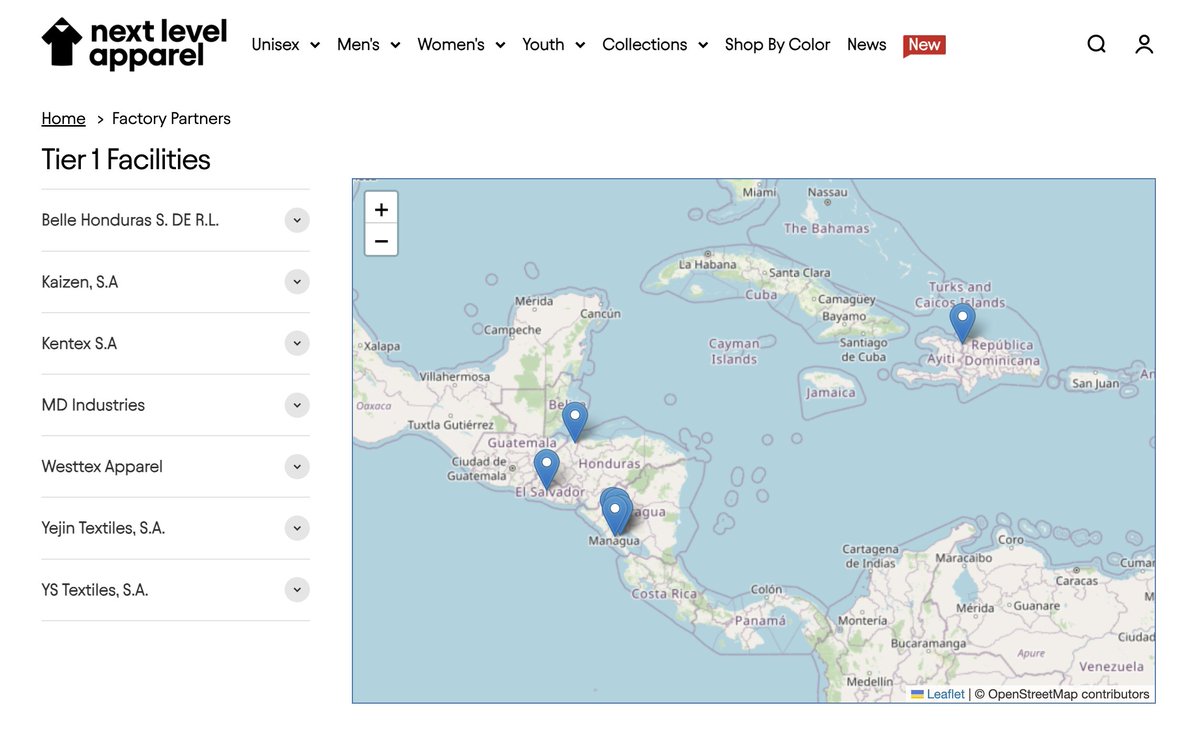Screen dimensions: 1200x731
Task: Expand the MD Industries chevron
Action: click(297, 405)
